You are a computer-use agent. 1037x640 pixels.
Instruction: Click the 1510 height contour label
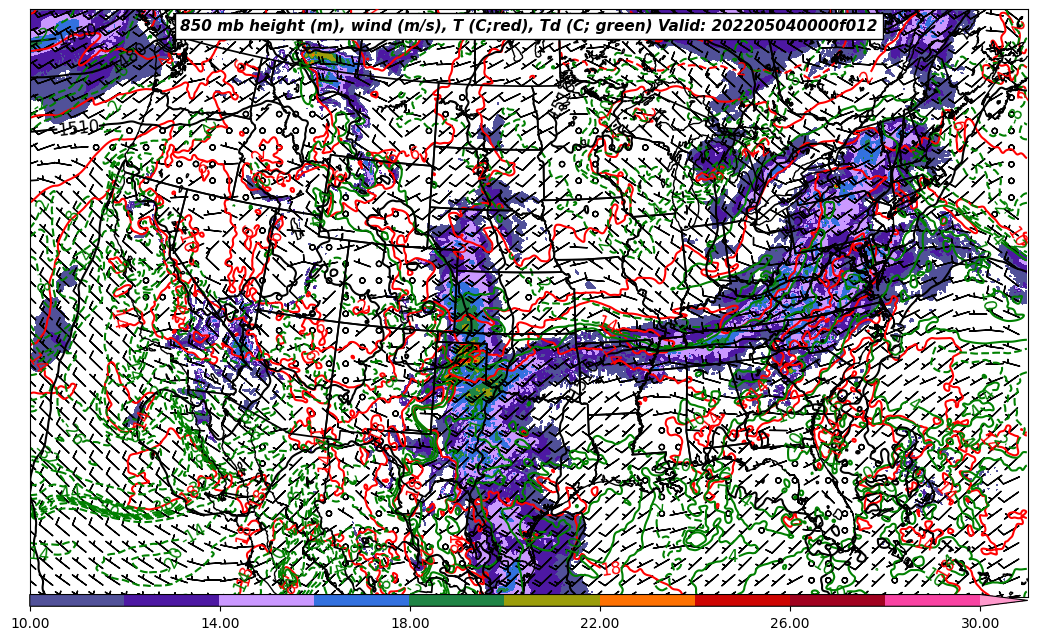(x=77, y=128)
